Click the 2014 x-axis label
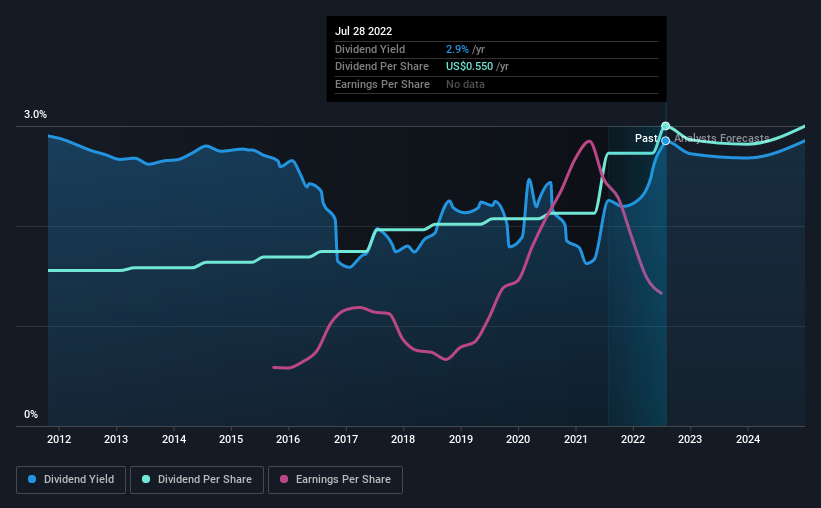 click(x=174, y=439)
